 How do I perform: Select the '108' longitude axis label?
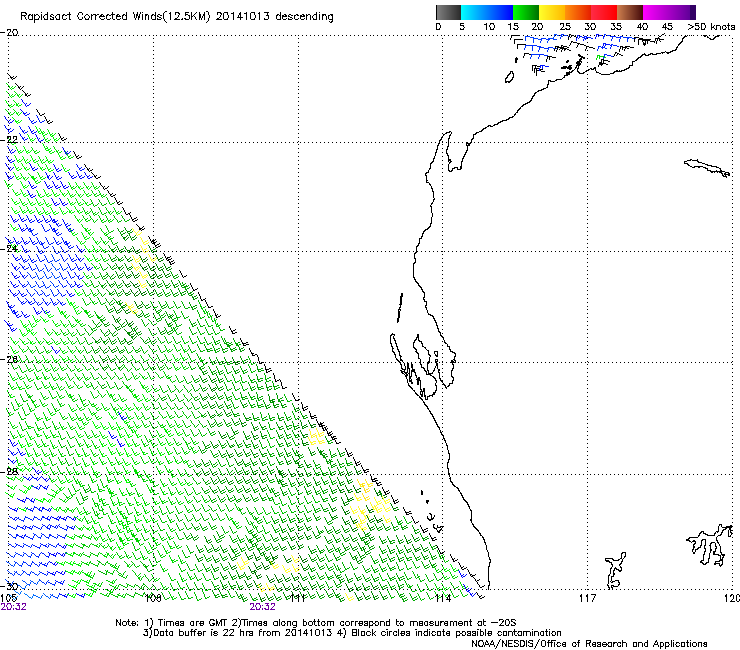click(x=153, y=598)
